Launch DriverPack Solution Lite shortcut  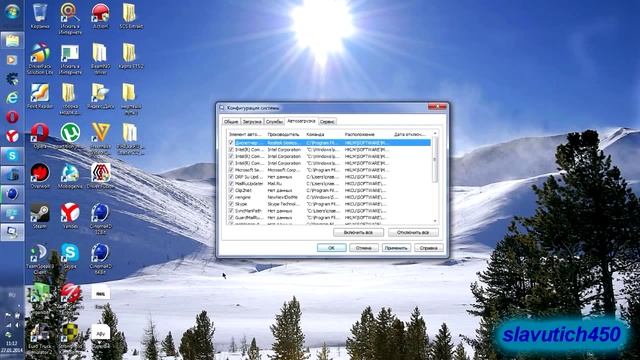pyautogui.click(x=40, y=58)
